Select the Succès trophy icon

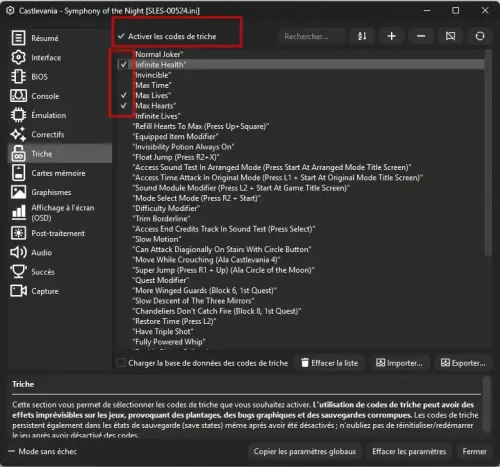coord(18,271)
